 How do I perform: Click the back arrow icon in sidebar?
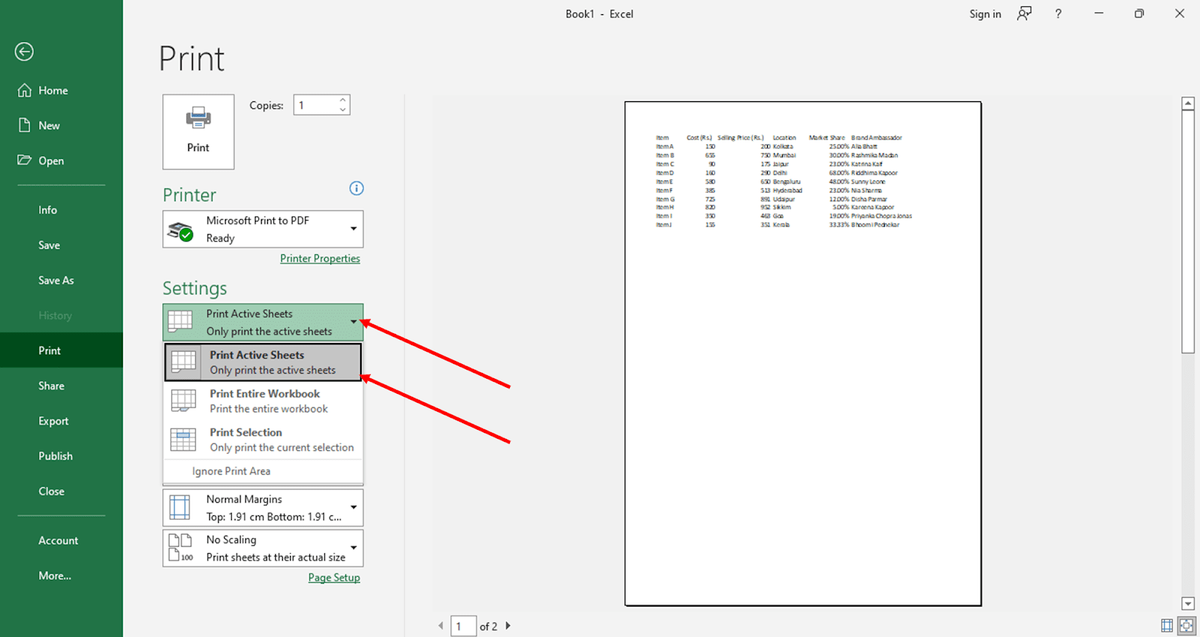tap(25, 52)
